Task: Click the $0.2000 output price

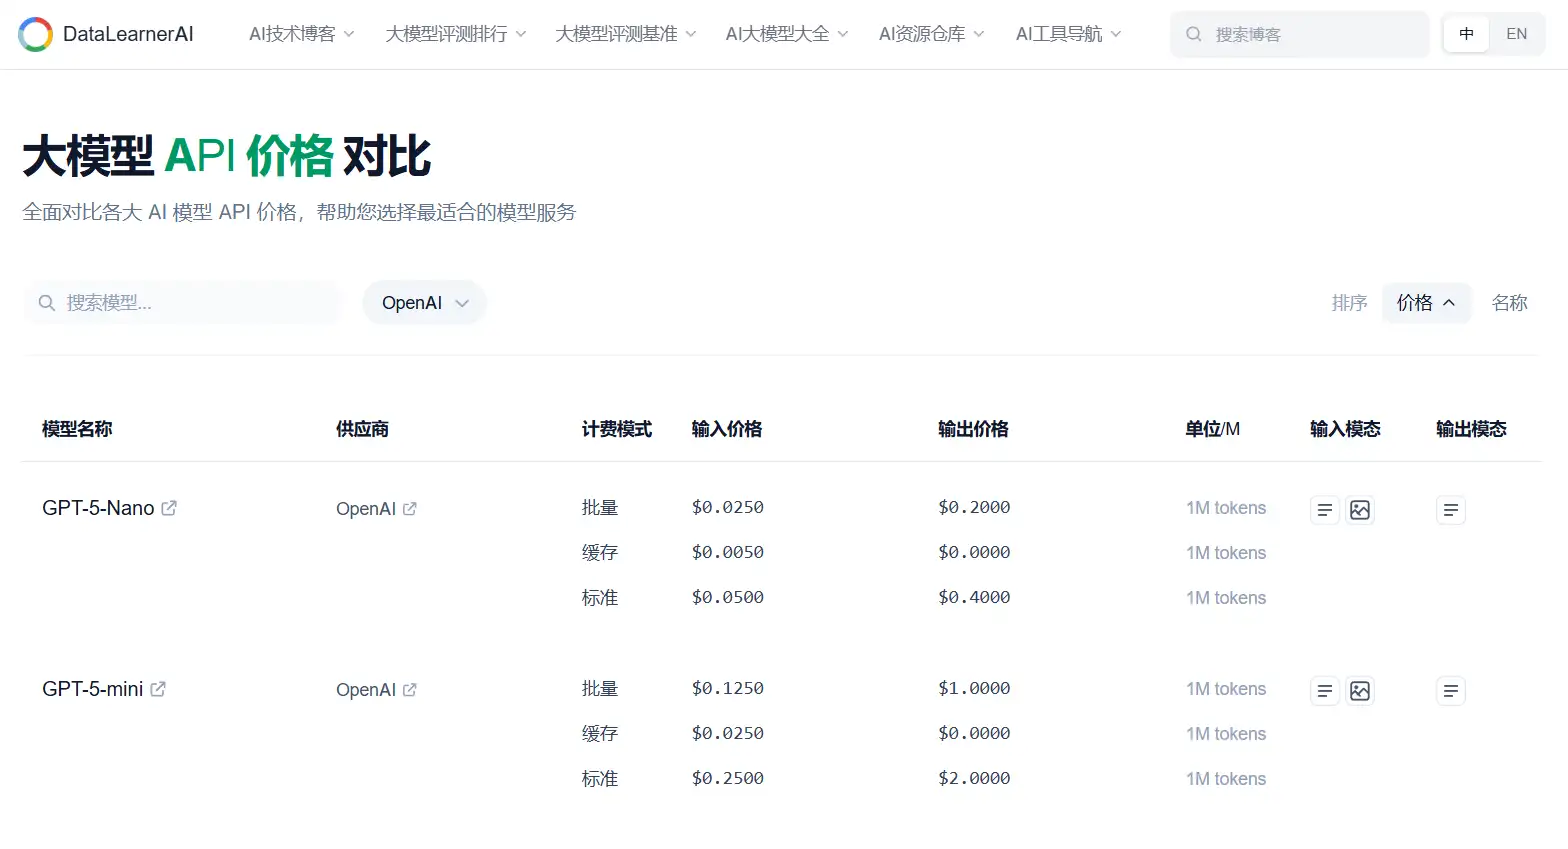Action: click(x=974, y=507)
